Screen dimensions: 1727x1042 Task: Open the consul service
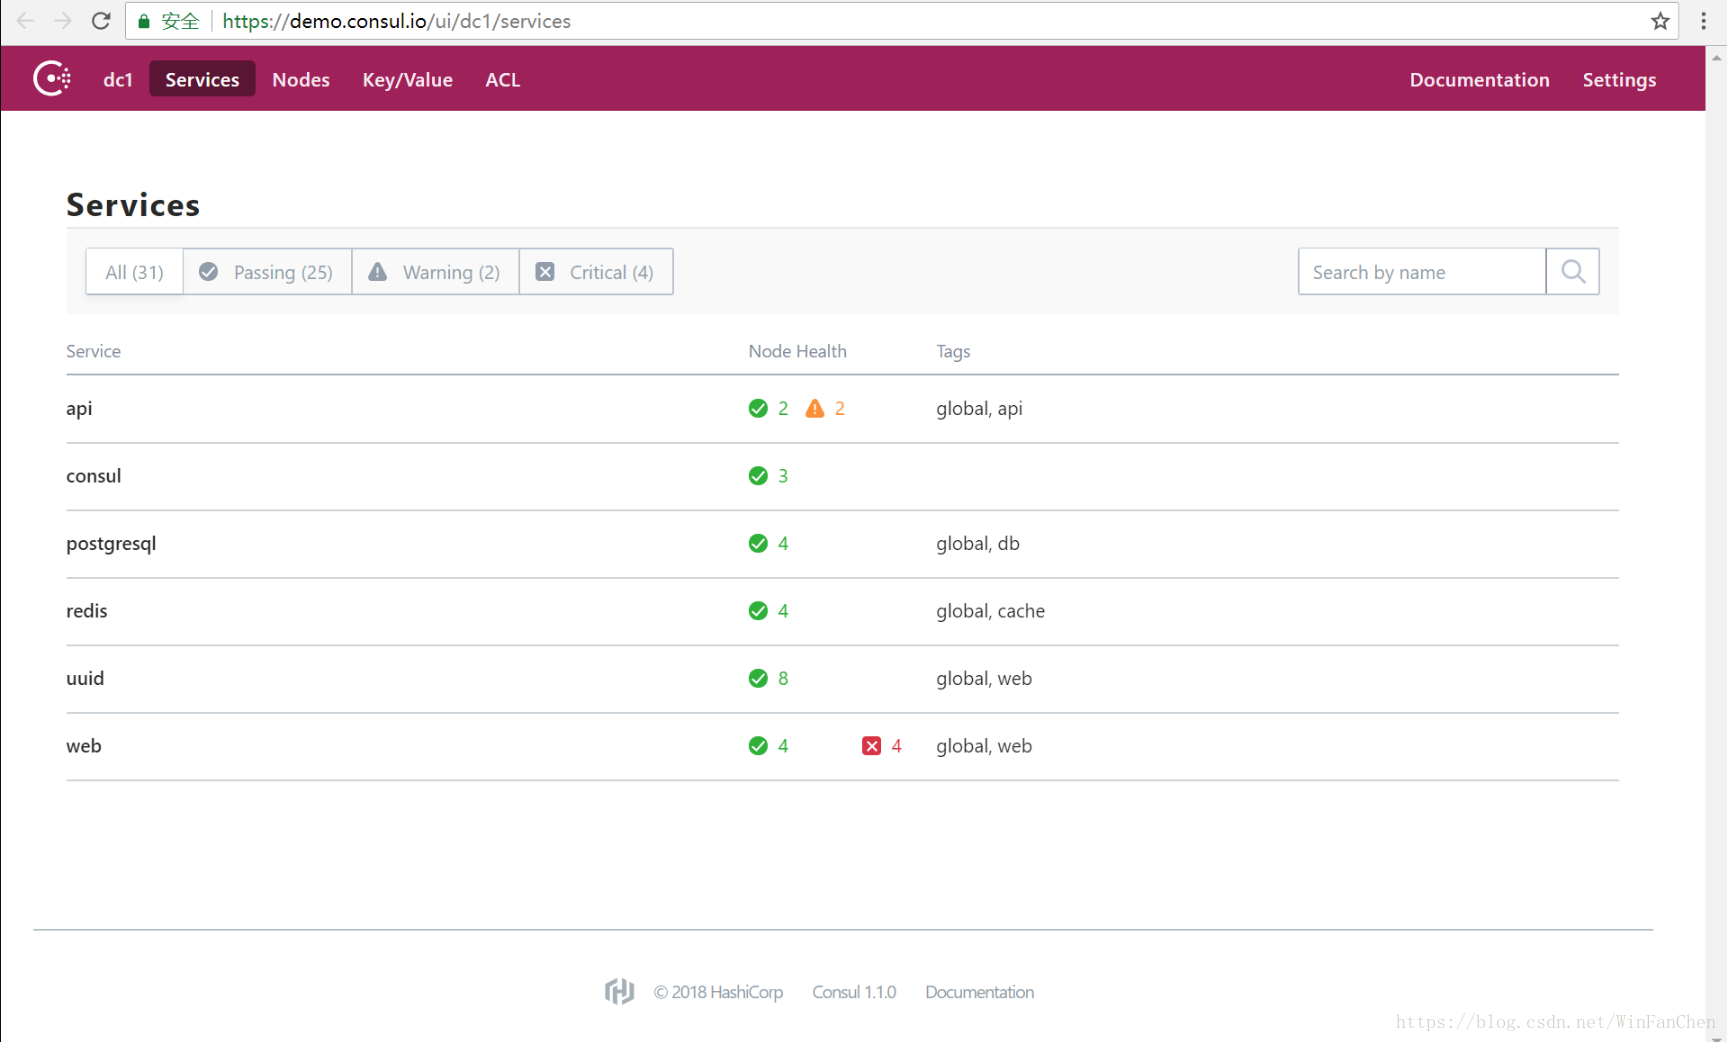click(x=94, y=476)
